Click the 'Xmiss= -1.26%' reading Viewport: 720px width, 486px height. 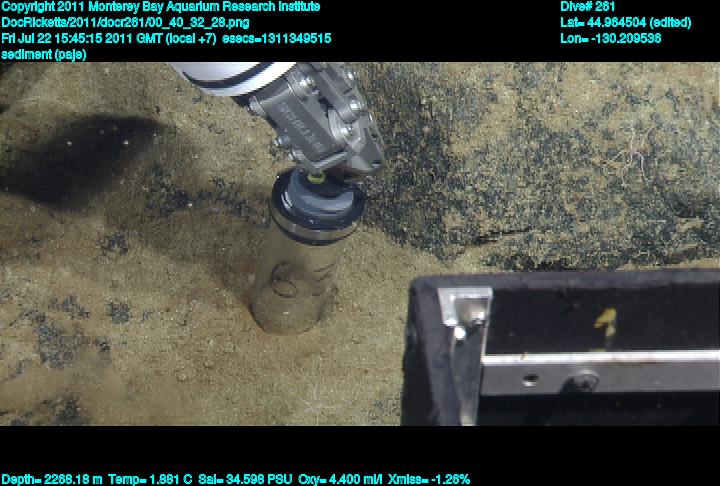click(429, 480)
